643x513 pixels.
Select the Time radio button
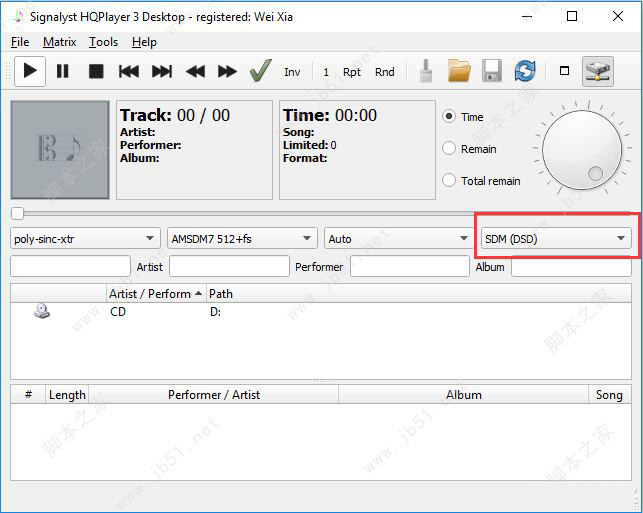(450, 117)
